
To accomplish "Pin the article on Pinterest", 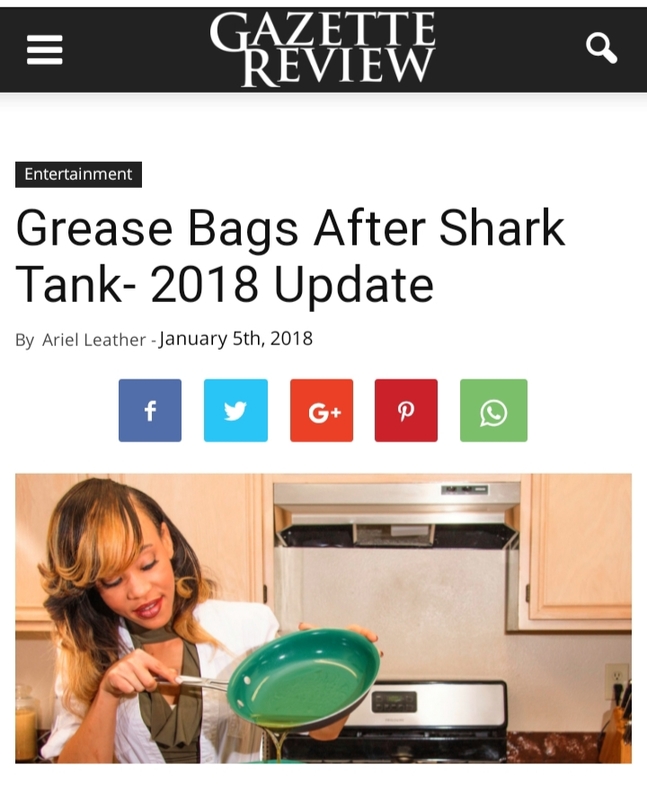I will tap(406, 410).
